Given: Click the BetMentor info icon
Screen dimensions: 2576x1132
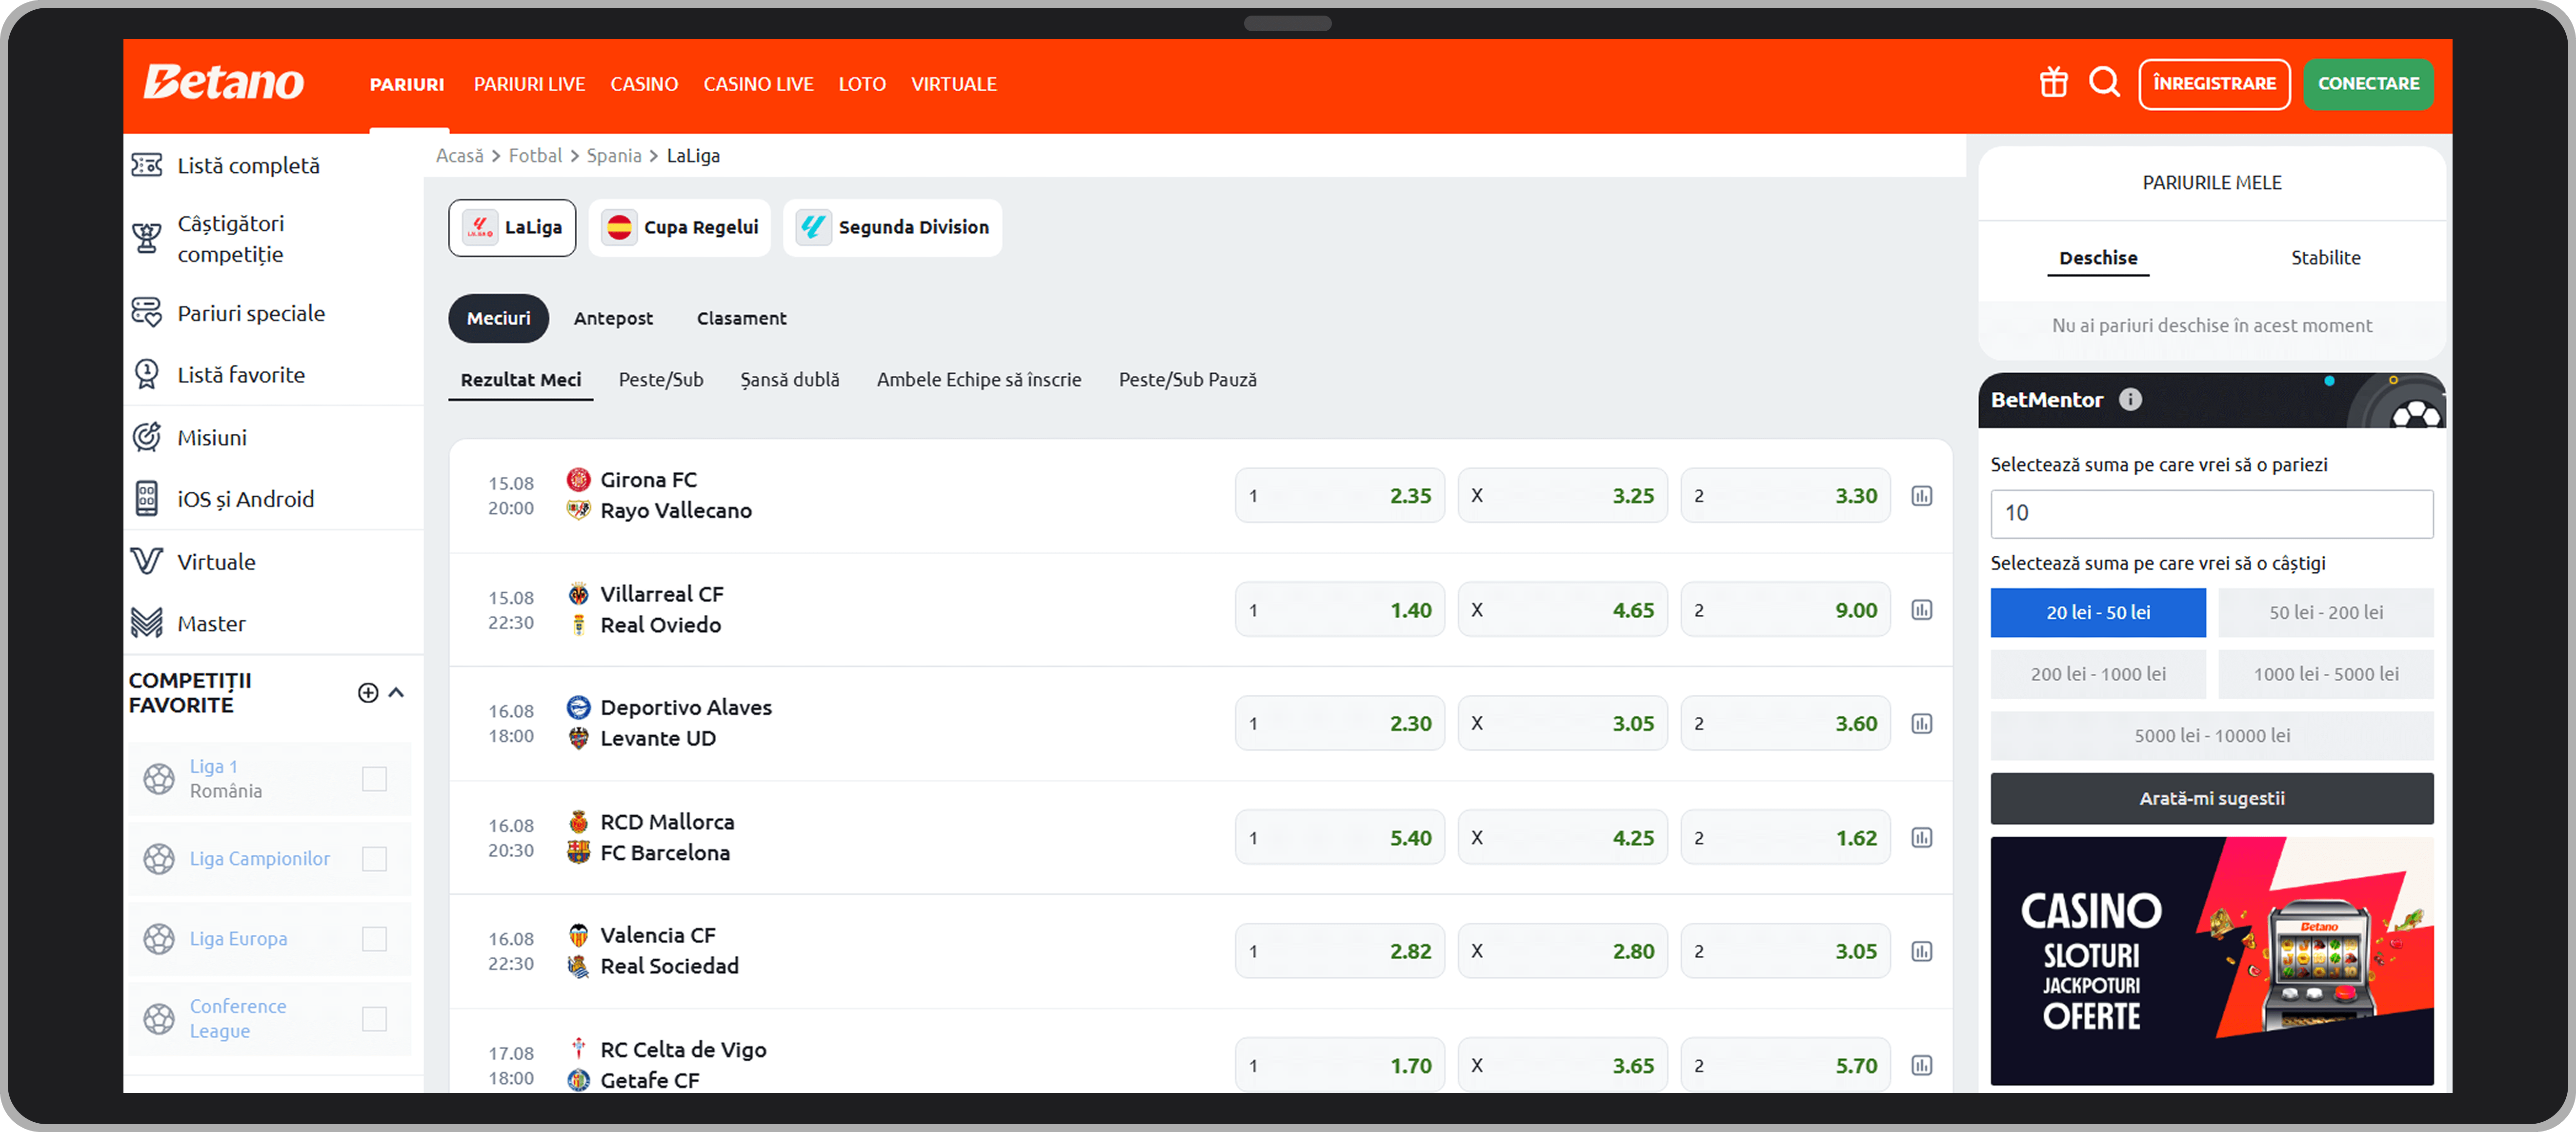Looking at the screenshot, I should [2130, 400].
